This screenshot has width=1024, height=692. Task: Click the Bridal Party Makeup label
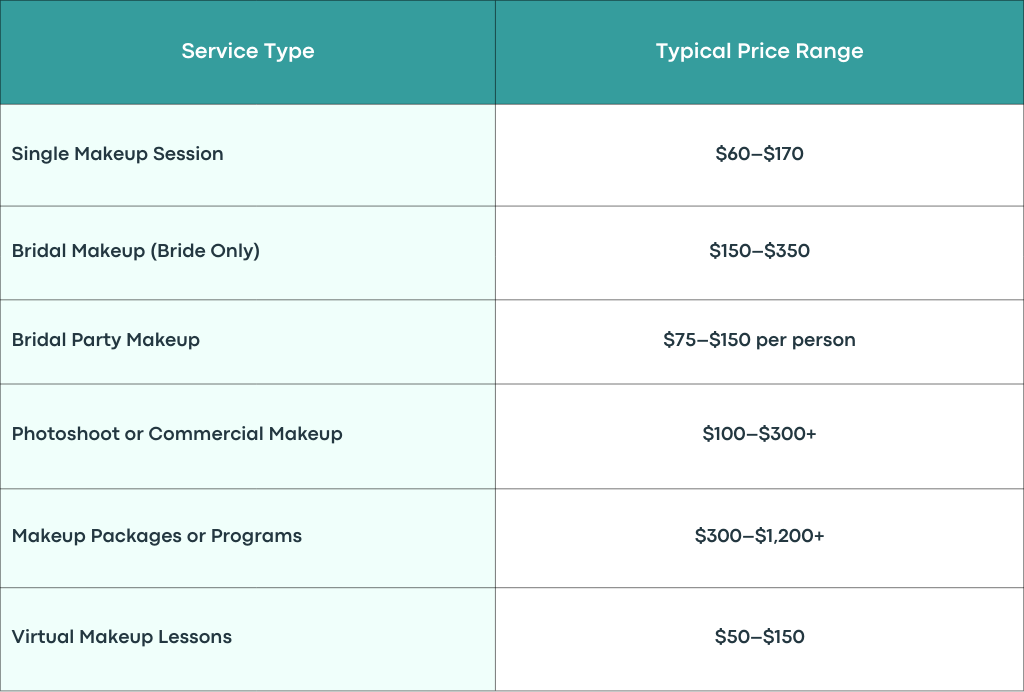(x=106, y=340)
